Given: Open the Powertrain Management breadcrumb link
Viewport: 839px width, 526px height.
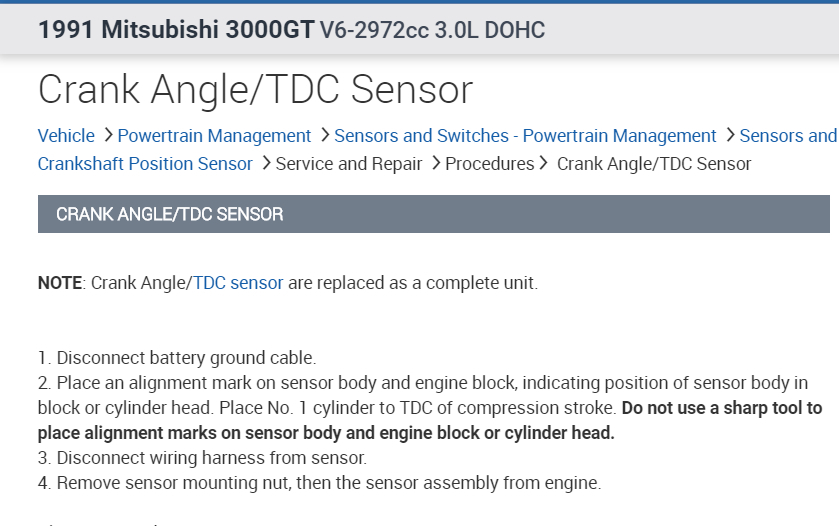Looking at the screenshot, I should point(214,136).
